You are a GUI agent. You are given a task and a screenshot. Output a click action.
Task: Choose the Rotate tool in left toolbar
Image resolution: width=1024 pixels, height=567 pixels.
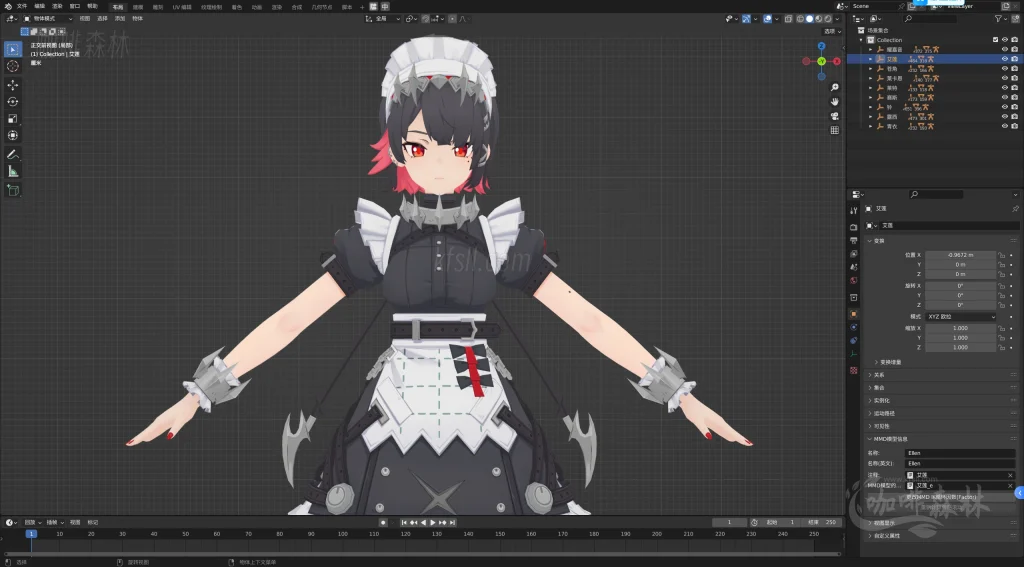click(x=12, y=102)
